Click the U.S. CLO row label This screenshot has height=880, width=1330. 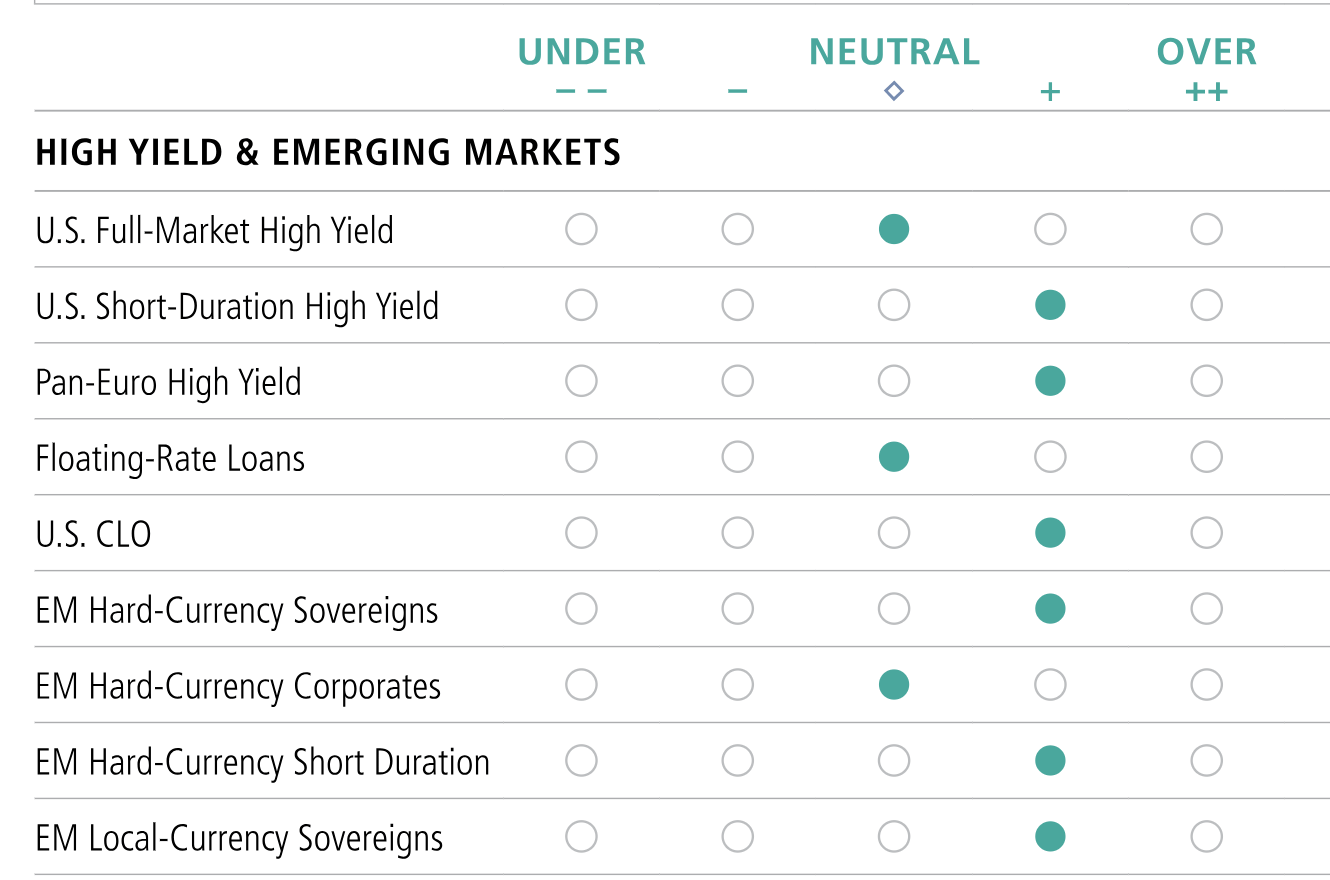click(93, 535)
